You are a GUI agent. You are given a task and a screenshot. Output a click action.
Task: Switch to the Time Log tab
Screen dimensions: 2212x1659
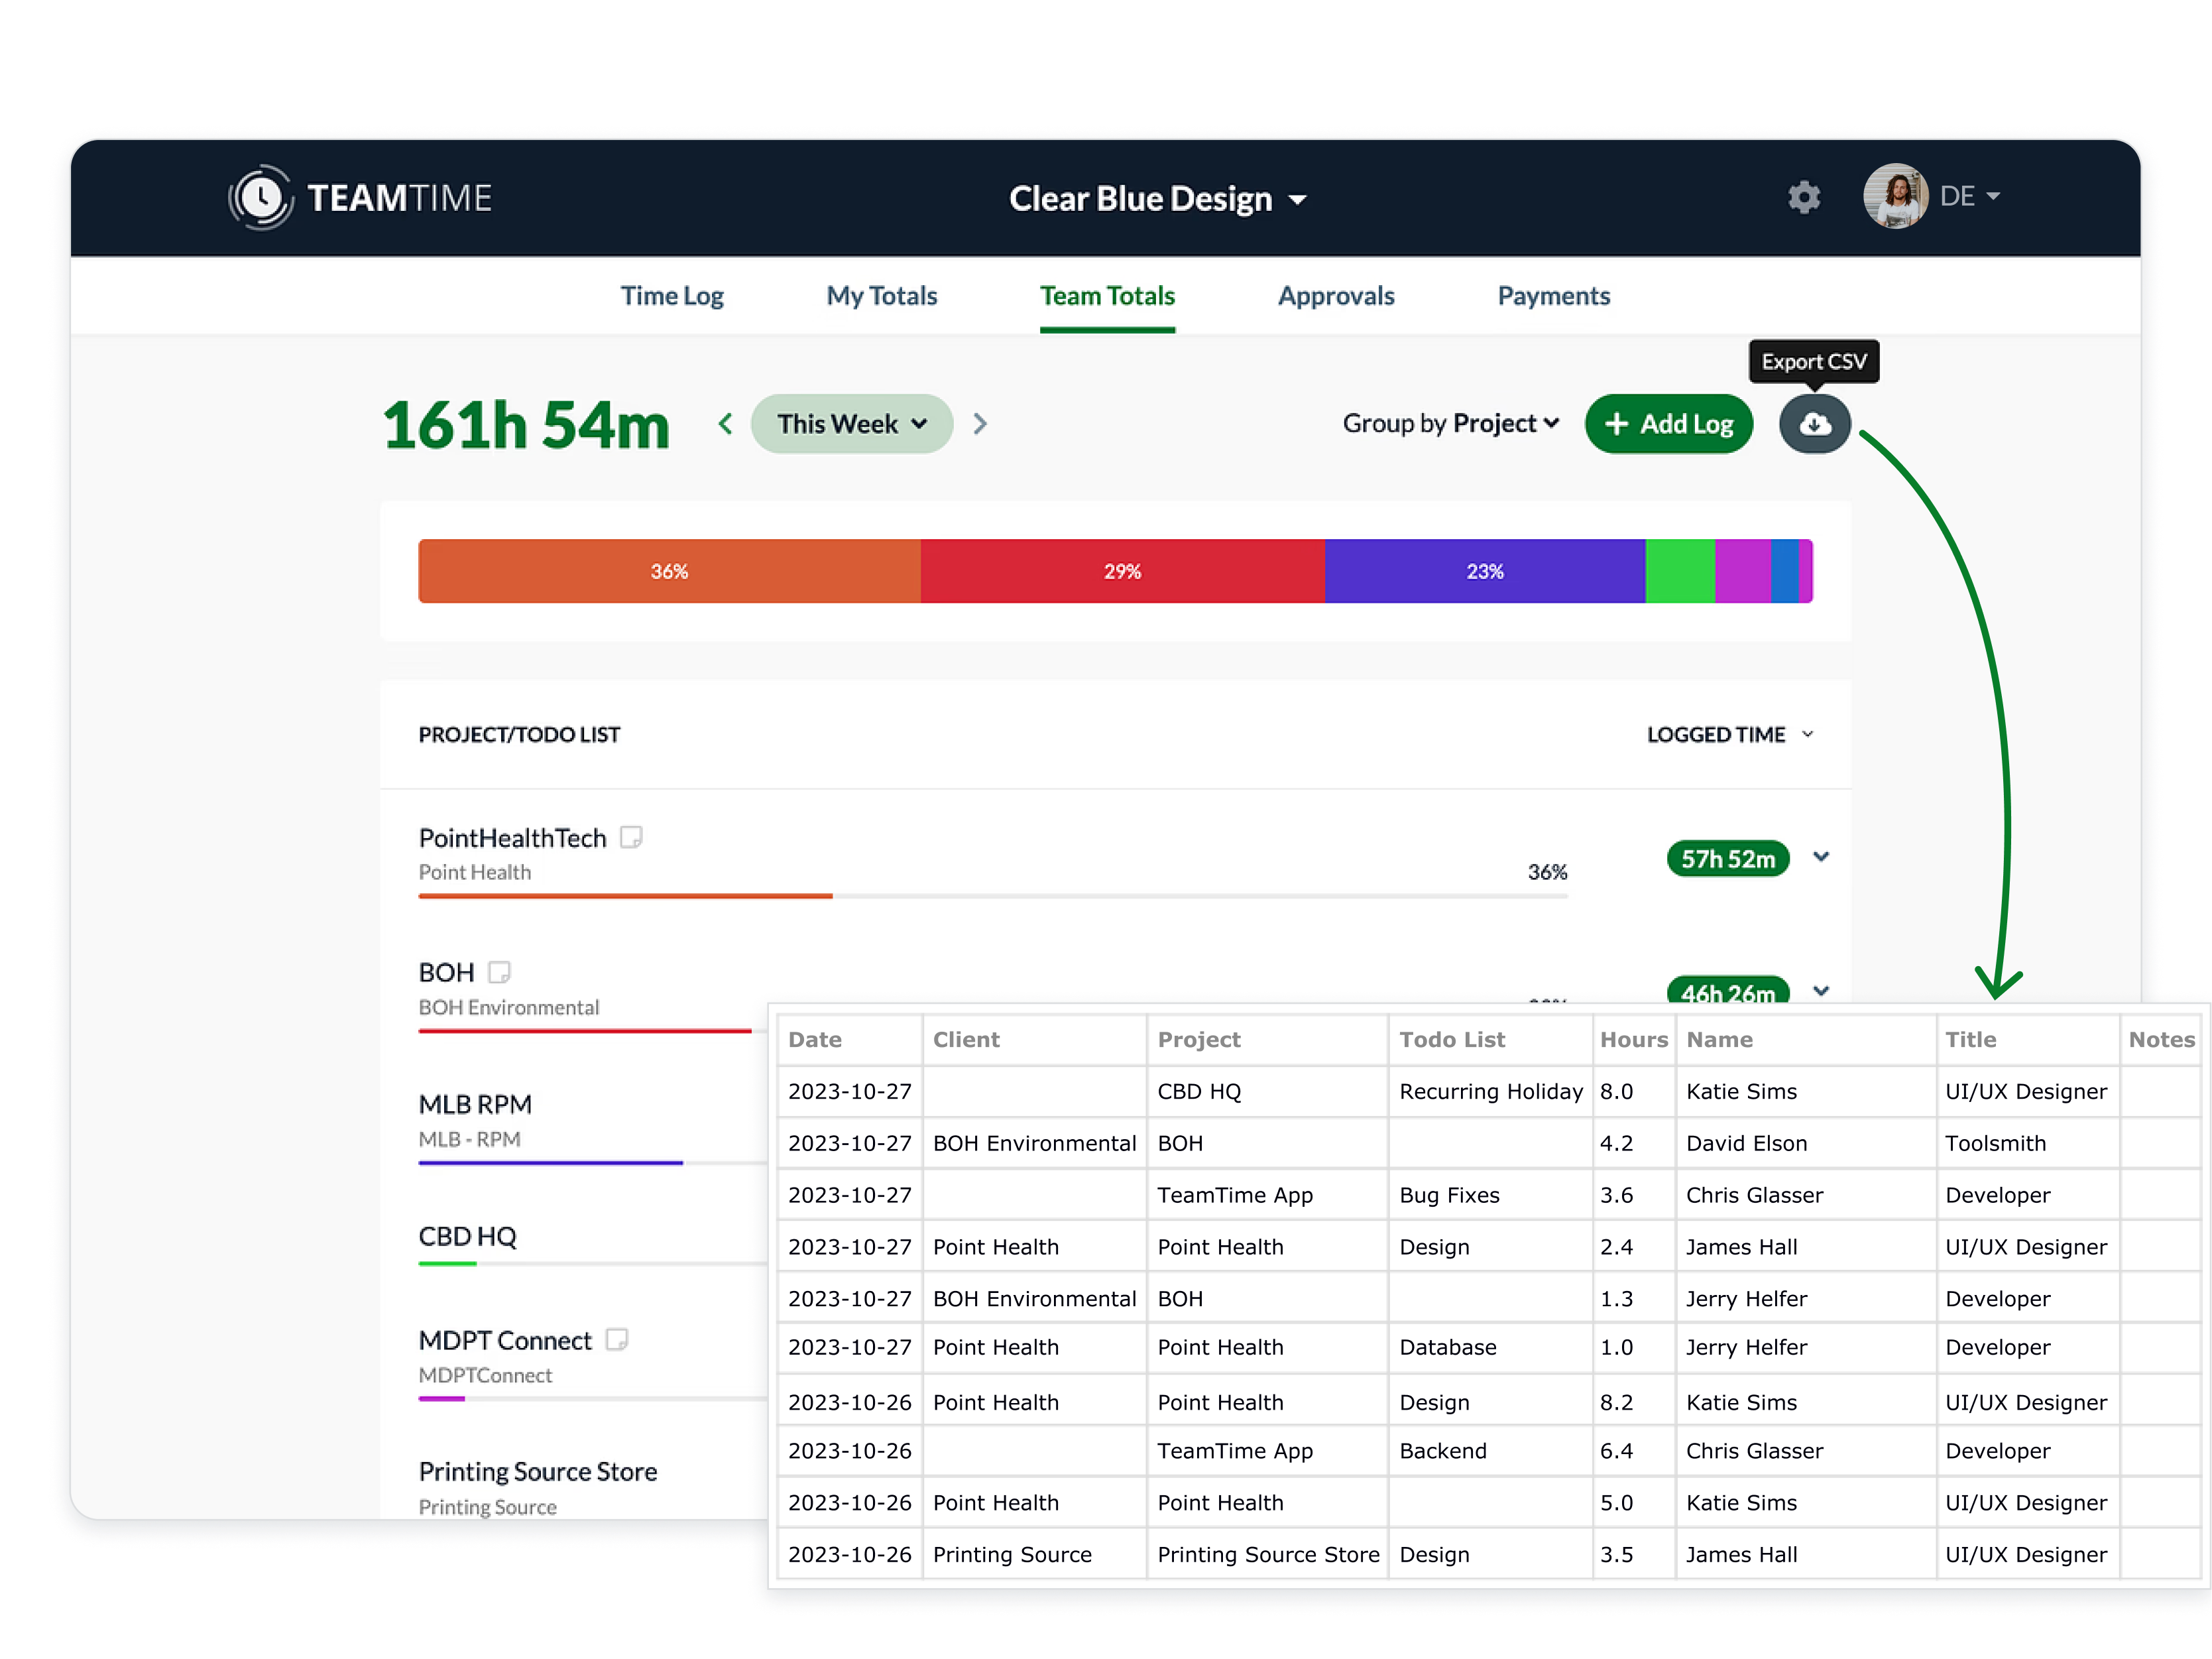pyautogui.click(x=672, y=296)
